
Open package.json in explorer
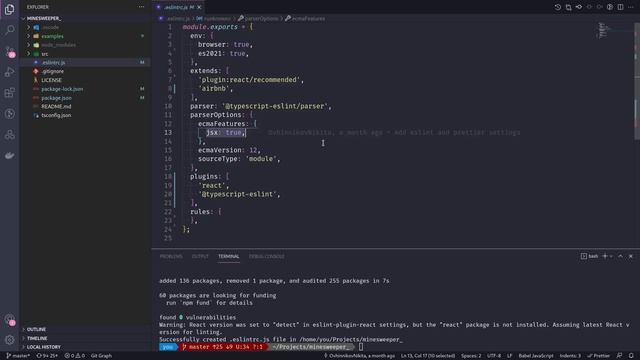pos(56,98)
